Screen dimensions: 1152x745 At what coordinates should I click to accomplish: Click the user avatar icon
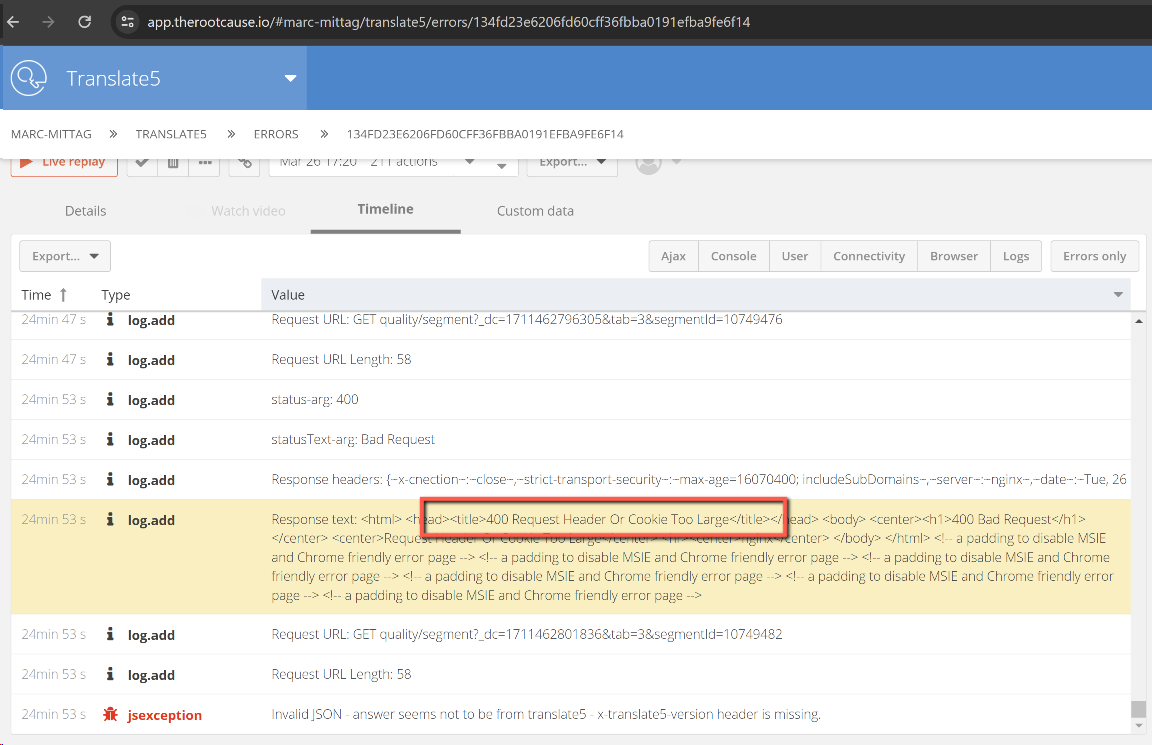point(649,163)
